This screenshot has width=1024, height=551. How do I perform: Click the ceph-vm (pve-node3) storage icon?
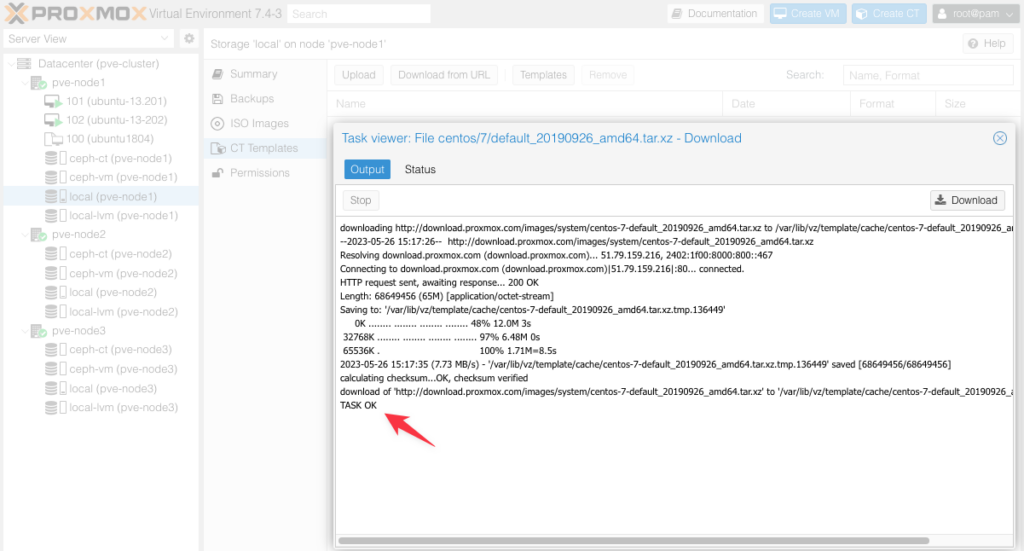[56, 370]
